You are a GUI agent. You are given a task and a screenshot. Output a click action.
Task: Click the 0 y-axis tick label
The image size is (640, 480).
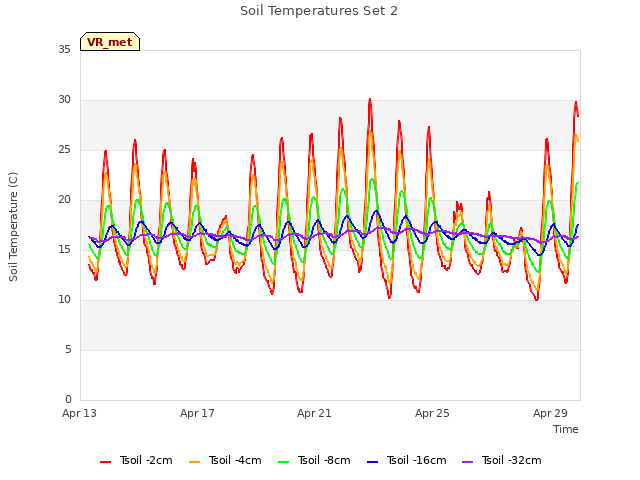coord(68,399)
